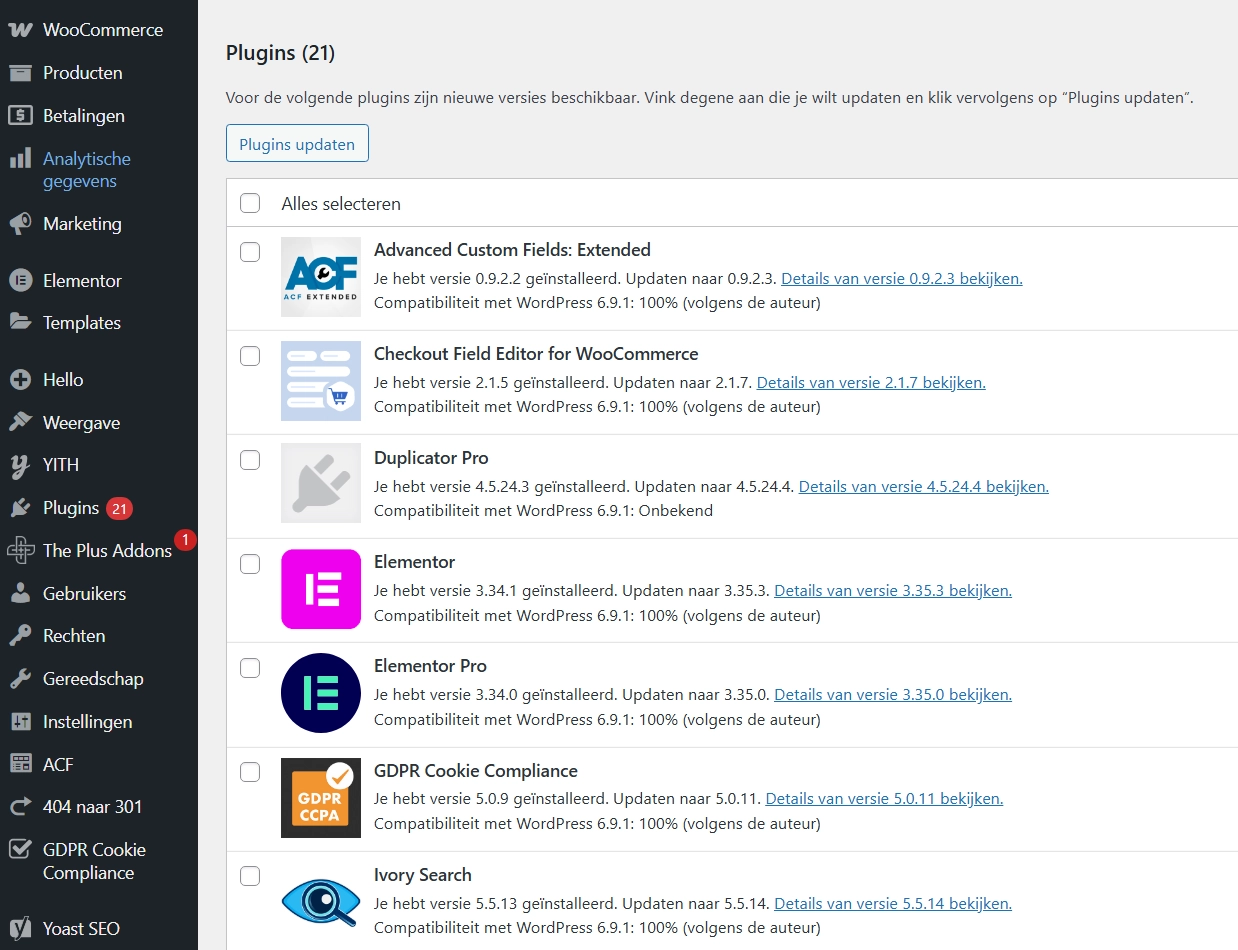
Task: Click the Betalingen dollar icon
Action: (x=20, y=116)
